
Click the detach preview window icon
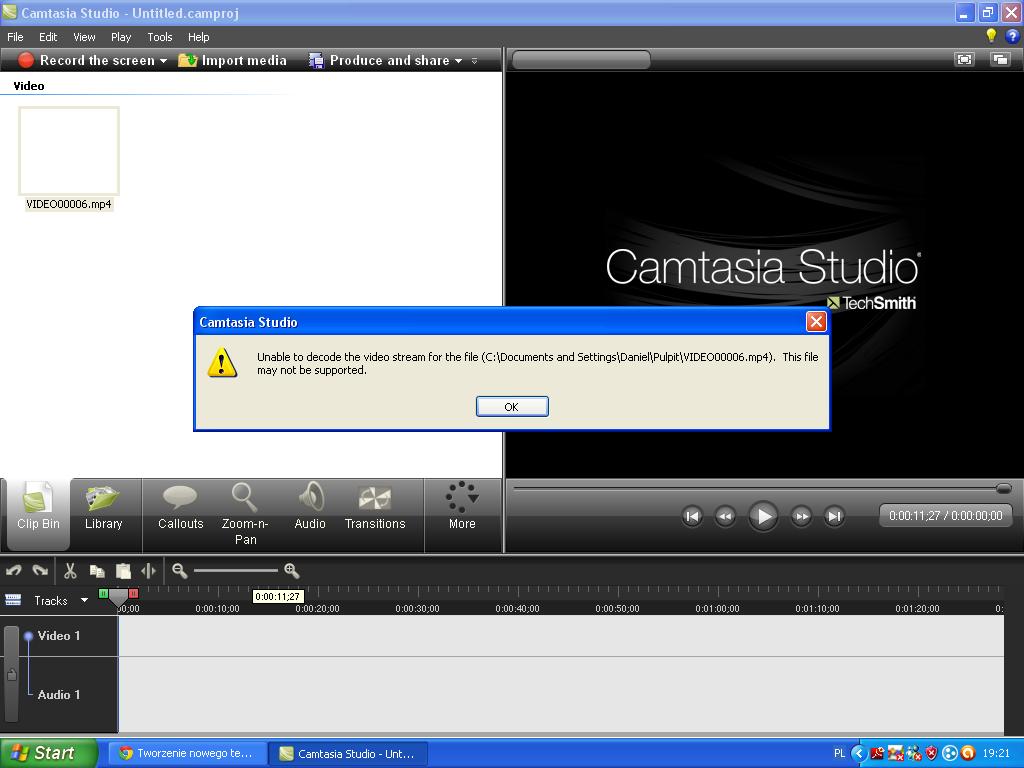tap(1000, 59)
